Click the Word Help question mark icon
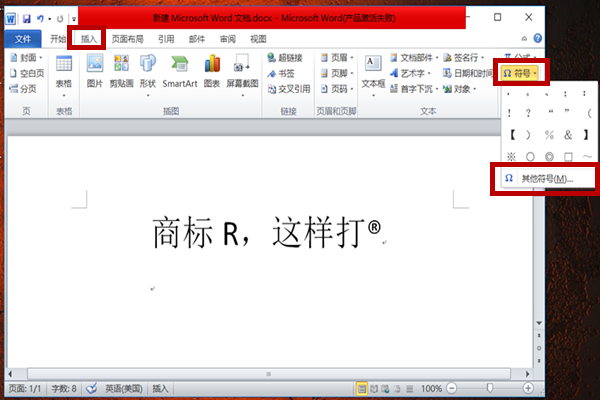The height and width of the screenshot is (400, 600). coord(538,38)
